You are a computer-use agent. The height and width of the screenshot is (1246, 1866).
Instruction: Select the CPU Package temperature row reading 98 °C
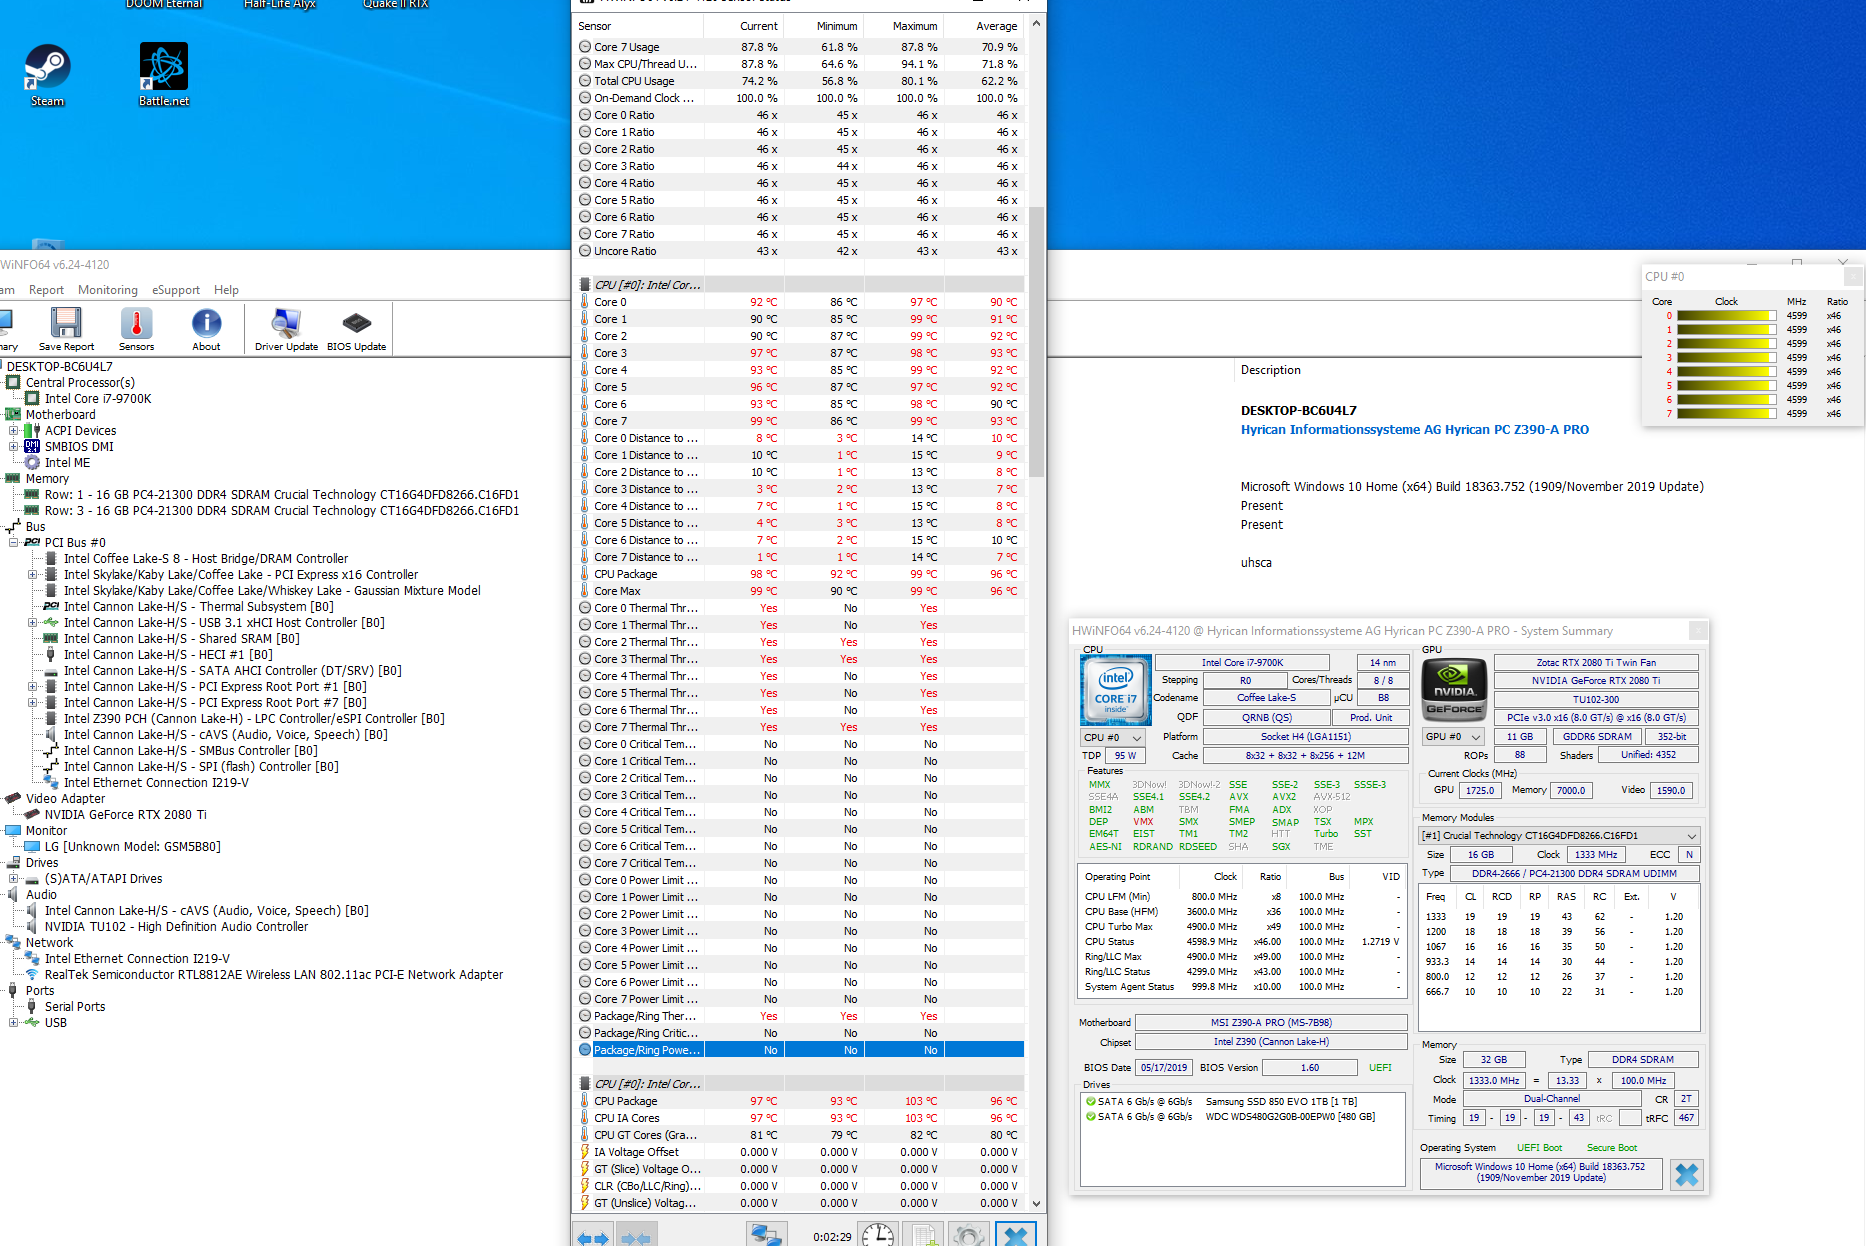[800, 574]
